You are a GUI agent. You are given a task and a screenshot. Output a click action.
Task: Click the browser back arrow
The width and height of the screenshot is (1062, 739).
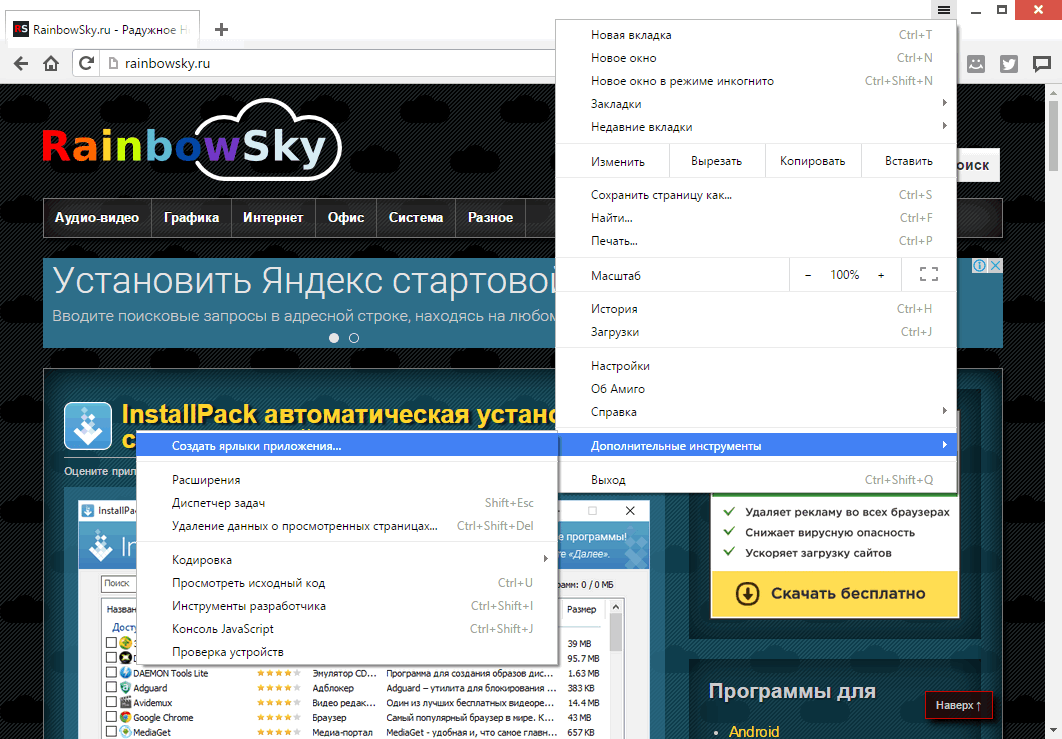click(x=21, y=64)
